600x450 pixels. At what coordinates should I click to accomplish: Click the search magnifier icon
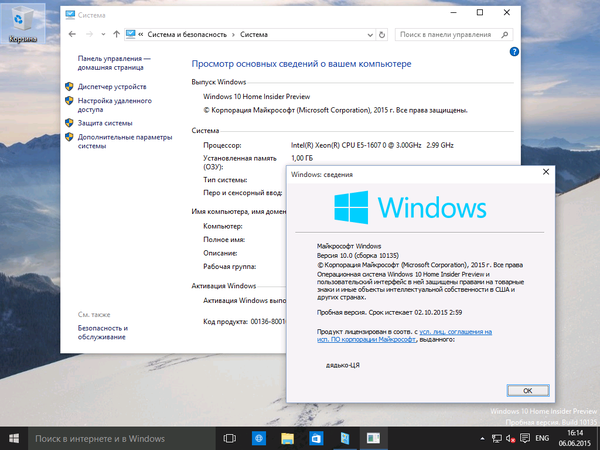coord(505,35)
